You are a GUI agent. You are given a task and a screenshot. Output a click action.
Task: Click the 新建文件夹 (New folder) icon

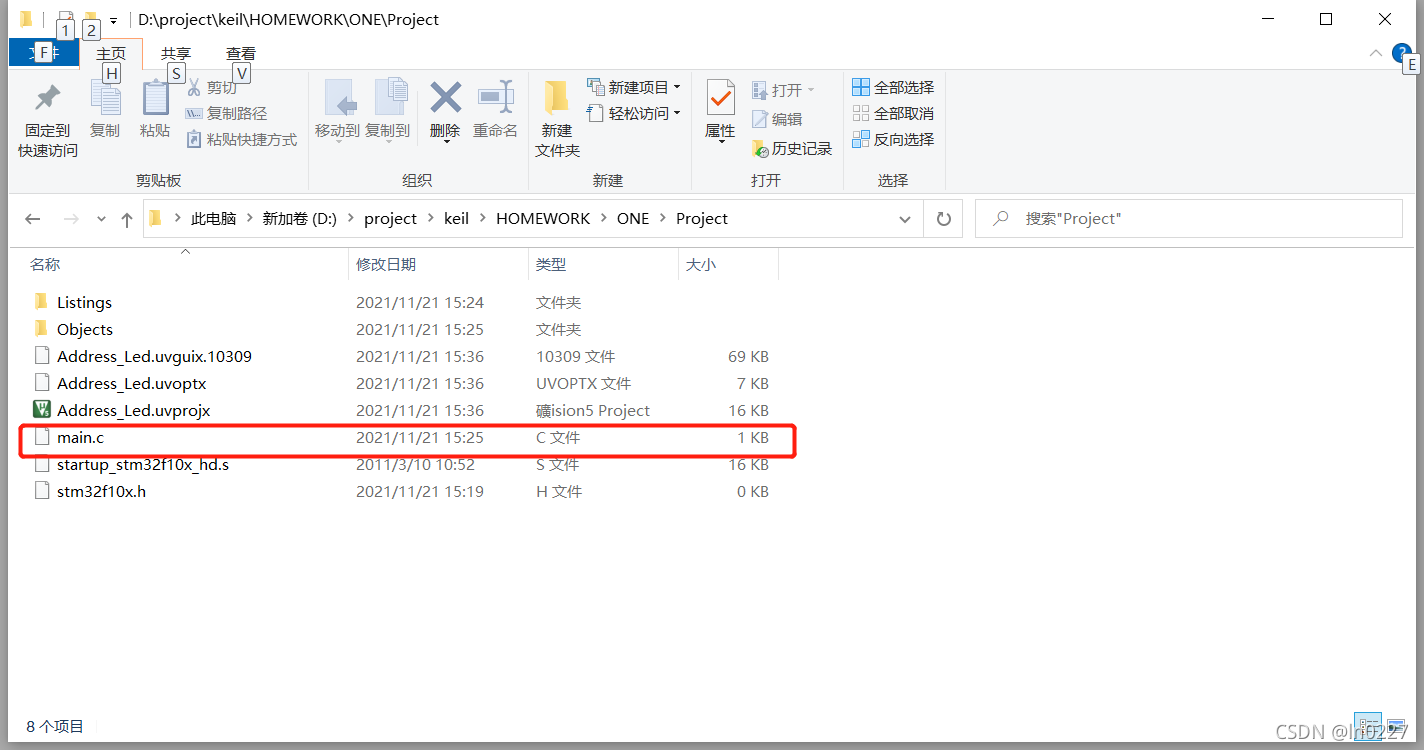[556, 98]
